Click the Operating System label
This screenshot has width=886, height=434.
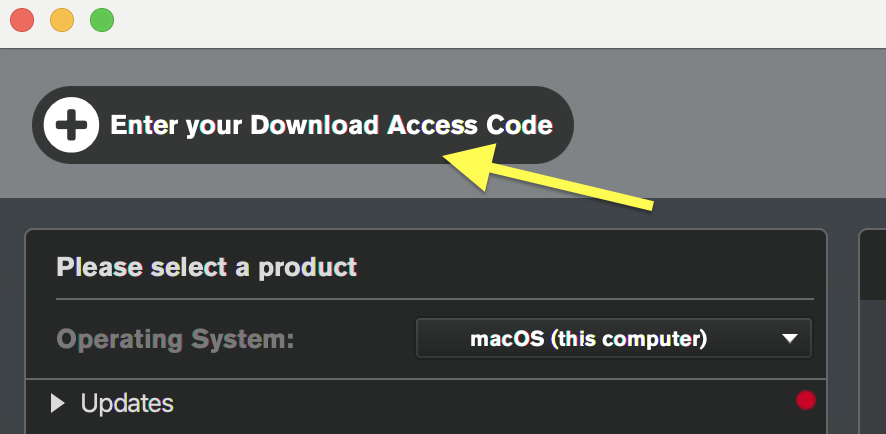[175, 340]
